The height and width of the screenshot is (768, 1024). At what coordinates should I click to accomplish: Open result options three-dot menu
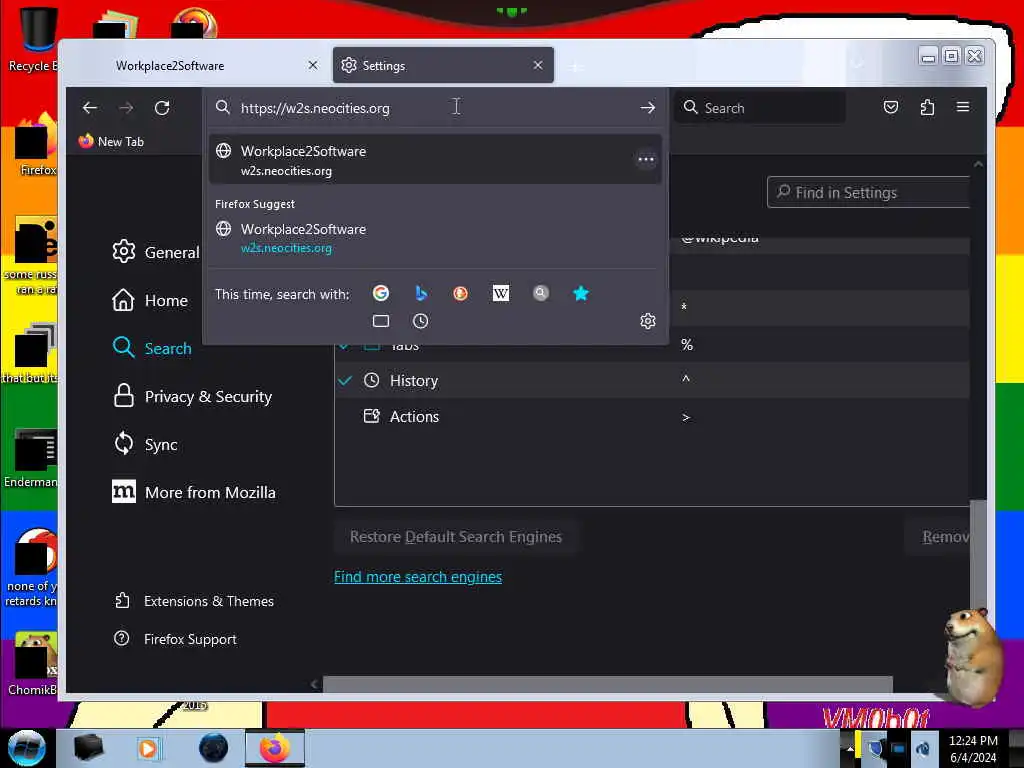[x=646, y=159]
